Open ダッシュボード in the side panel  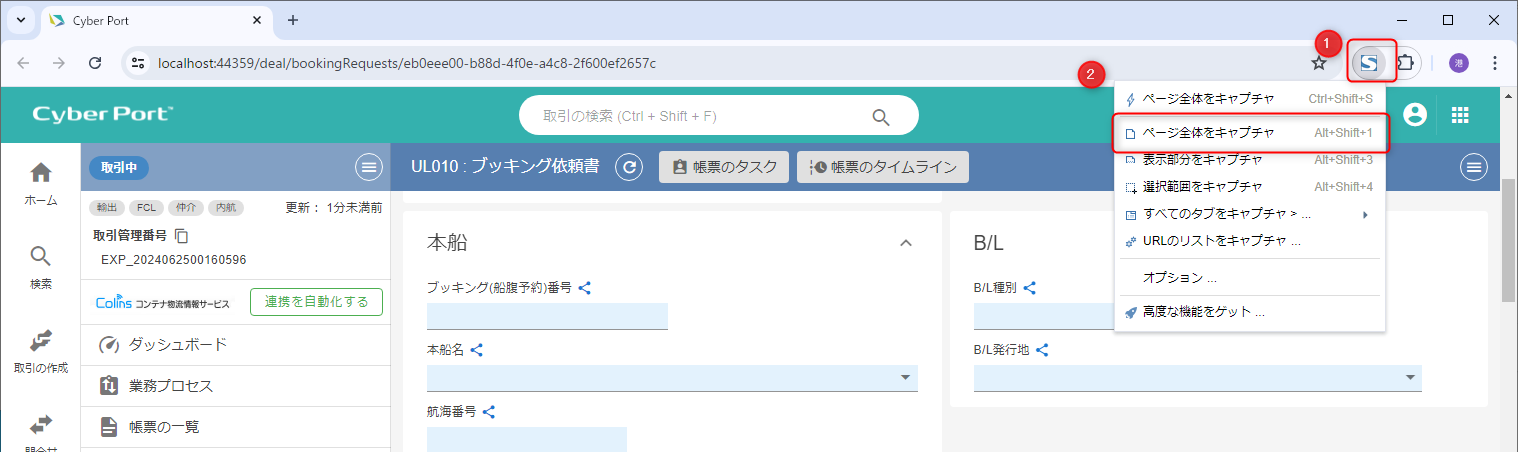click(178, 345)
